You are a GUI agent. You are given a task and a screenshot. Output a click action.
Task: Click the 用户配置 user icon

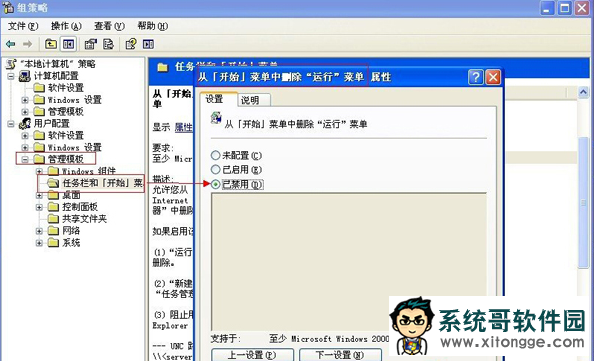pos(25,123)
